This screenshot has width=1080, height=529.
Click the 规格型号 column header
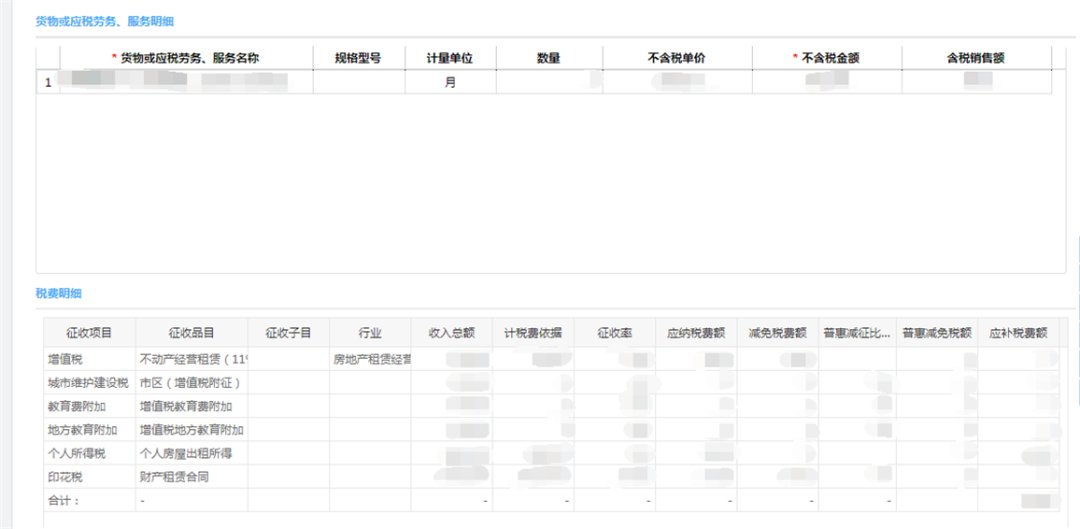pyautogui.click(x=359, y=59)
